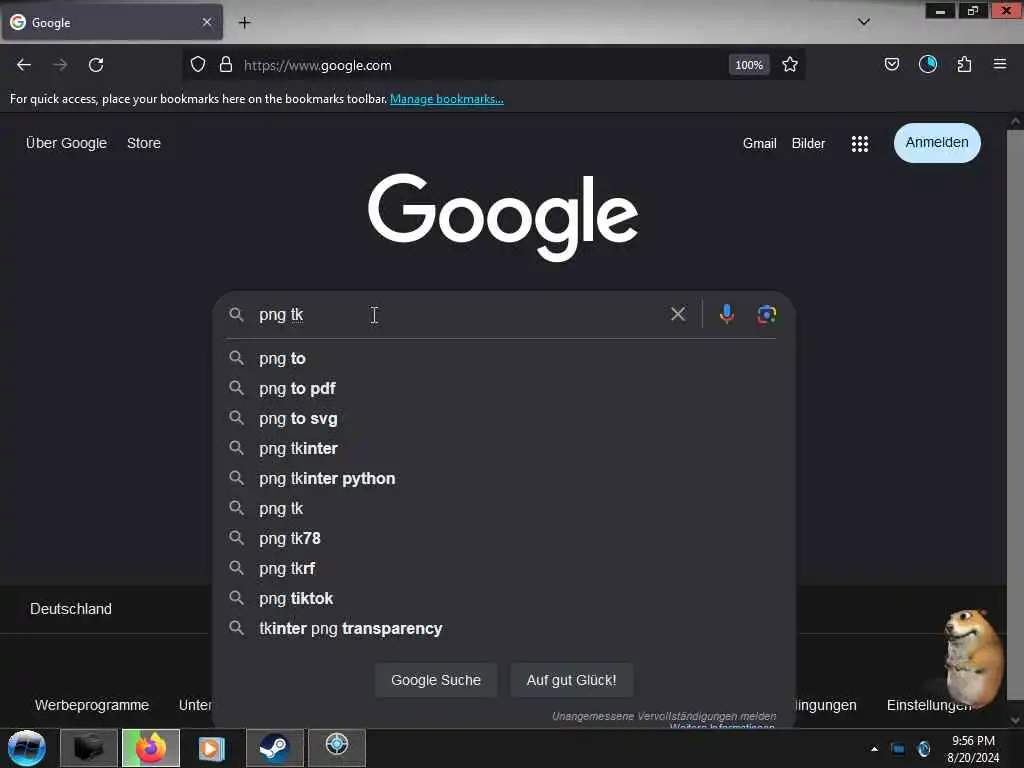Click the hamster desktop pet overlay
The height and width of the screenshot is (768, 1024).
pos(972,658)
